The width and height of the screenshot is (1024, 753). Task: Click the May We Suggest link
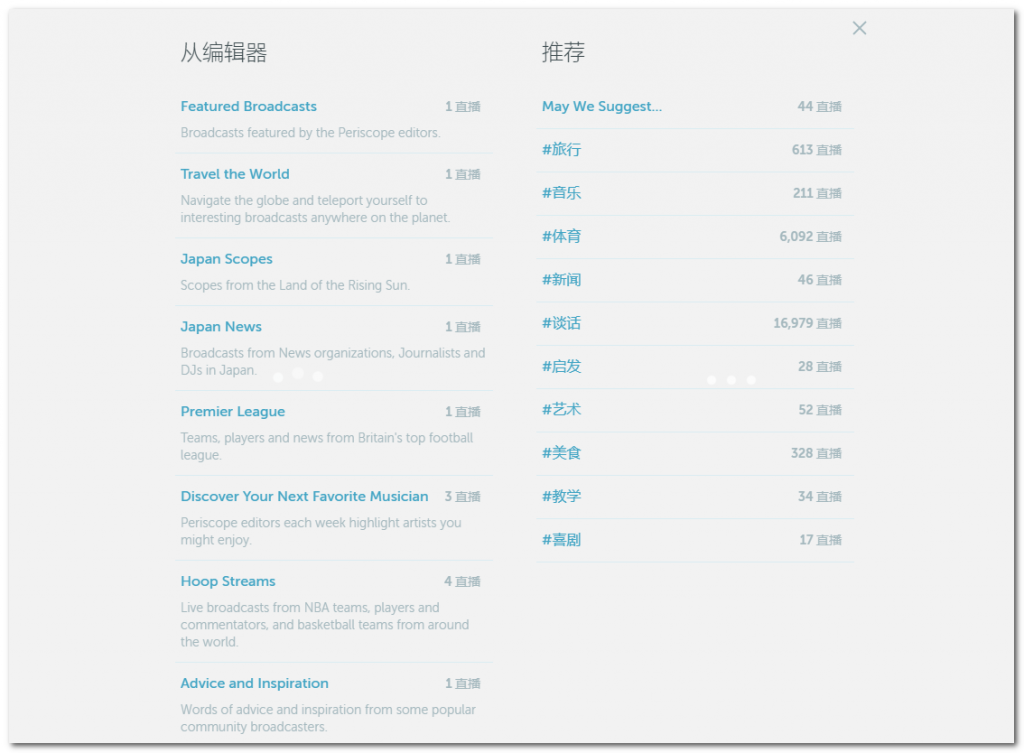(601, 106)
